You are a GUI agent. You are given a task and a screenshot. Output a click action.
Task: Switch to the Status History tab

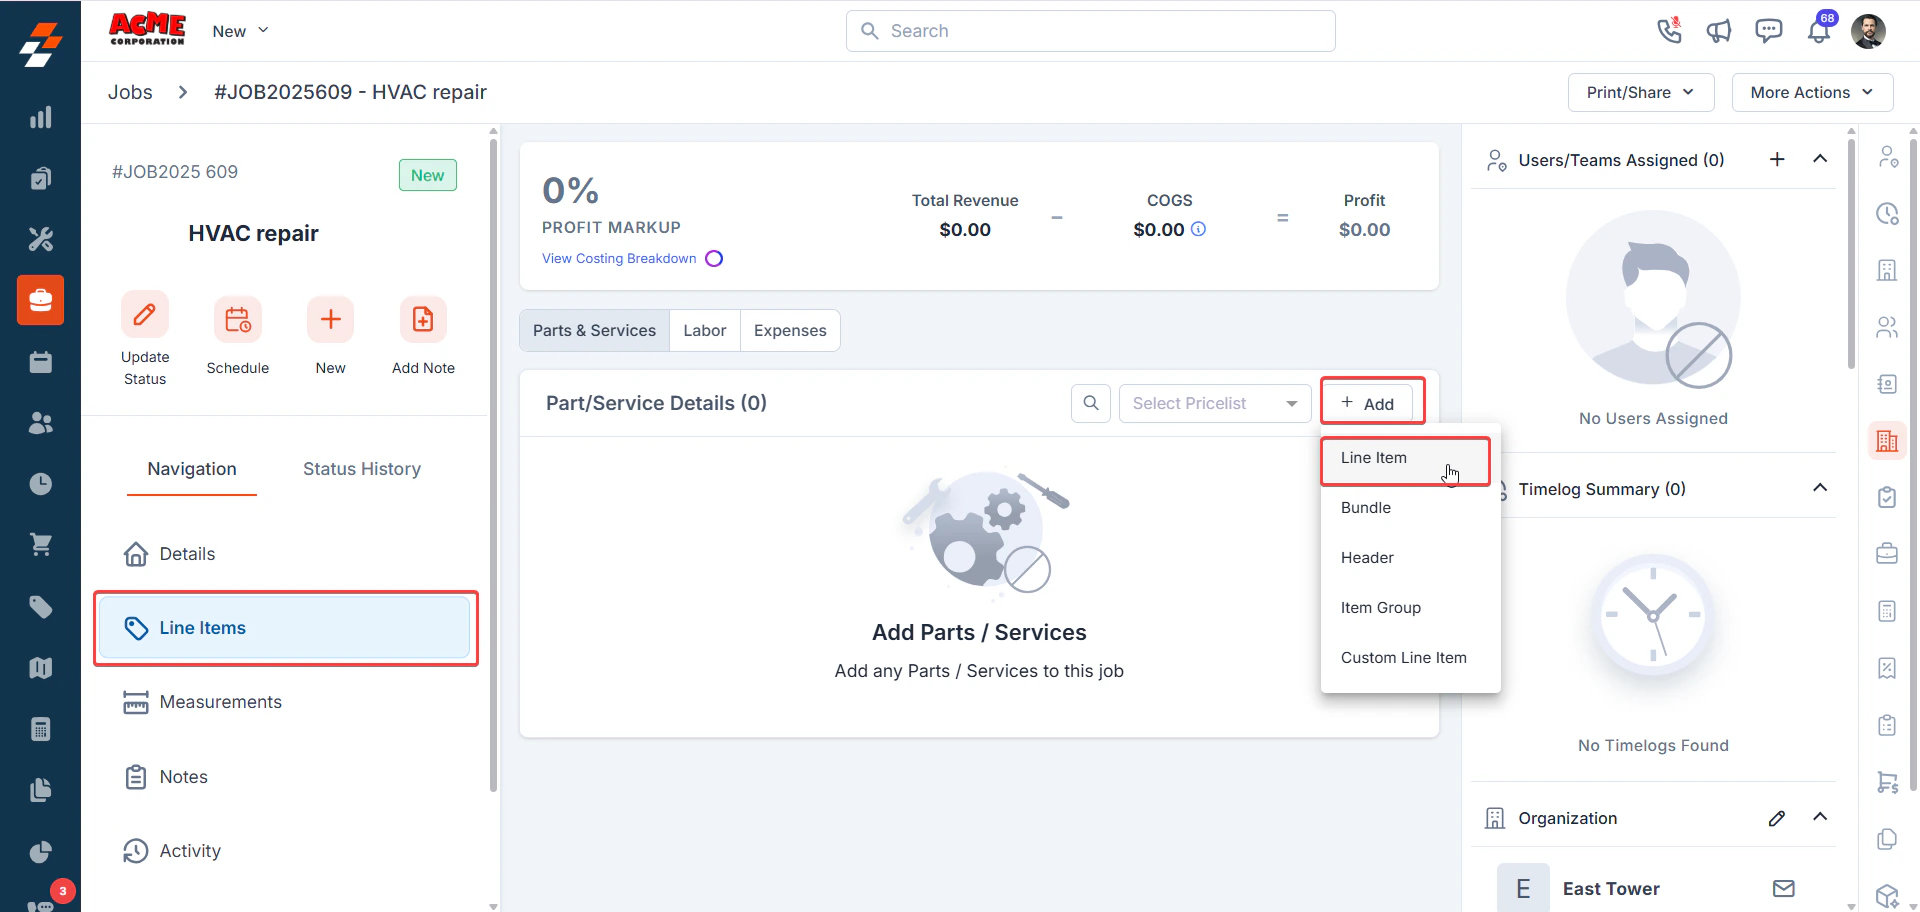[x=362, y=469]
